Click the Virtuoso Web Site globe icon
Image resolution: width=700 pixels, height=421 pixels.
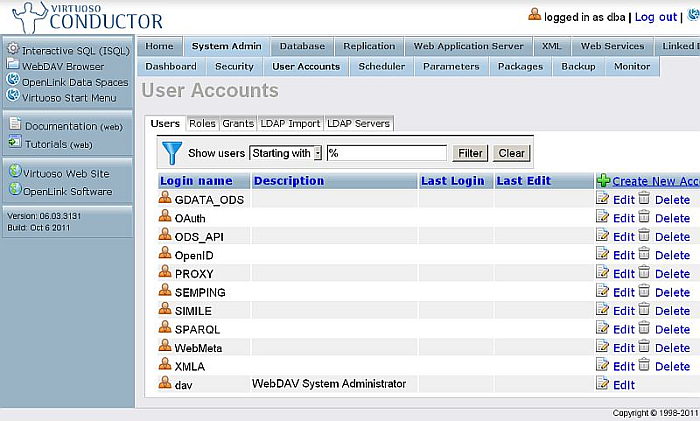point(15,171)
